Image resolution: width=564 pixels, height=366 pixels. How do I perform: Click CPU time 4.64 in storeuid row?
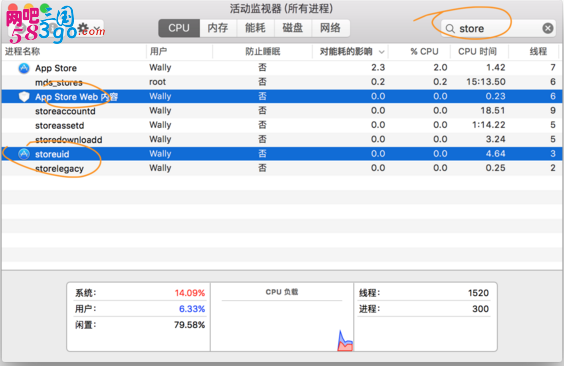pos(495,154)
